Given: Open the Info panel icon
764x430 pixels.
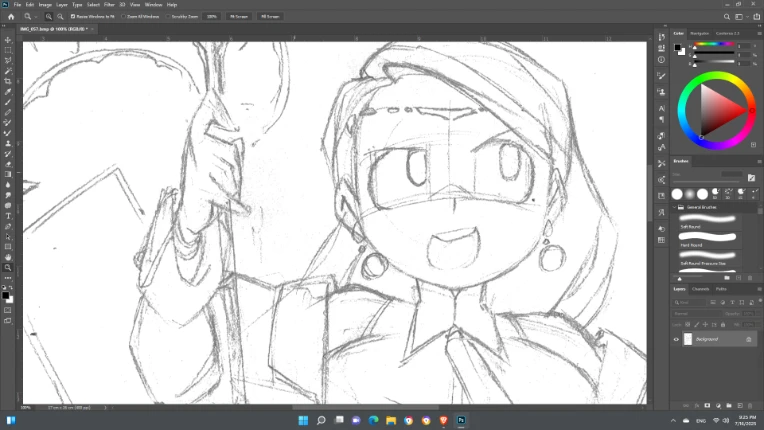Looking at the screenshot, I should (x=661, y=59).
